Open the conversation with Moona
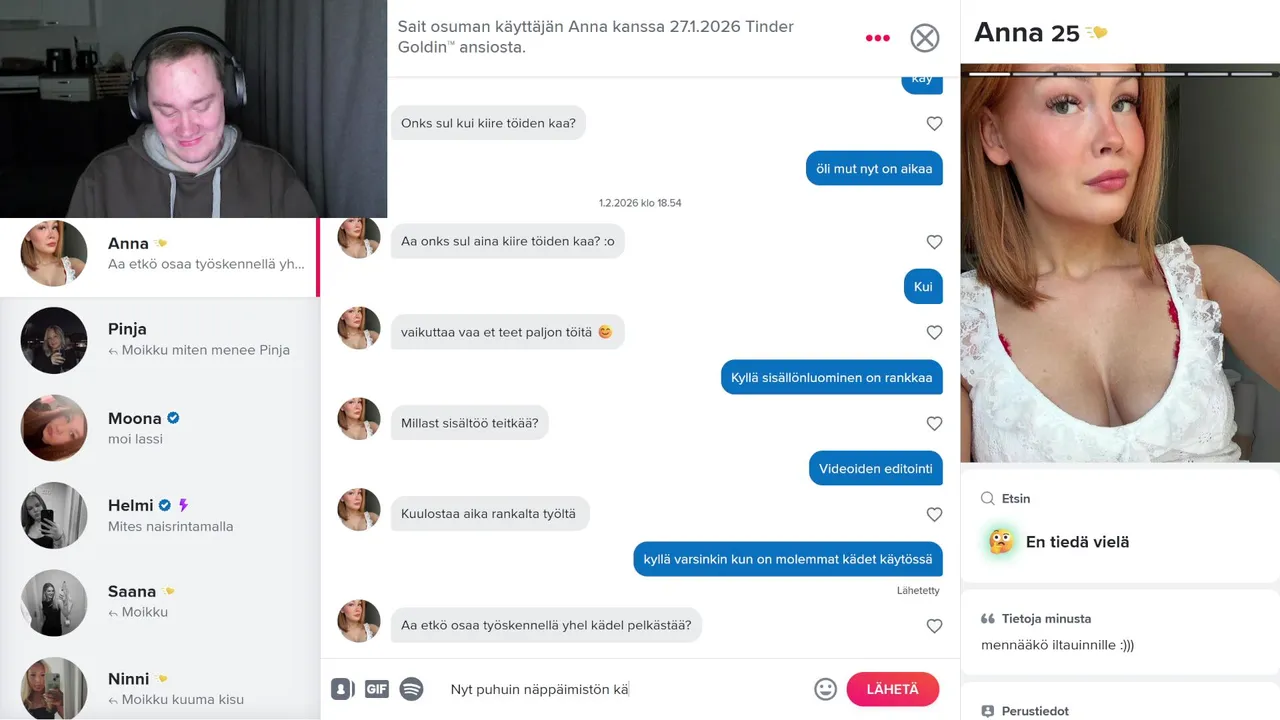 (160, 428)
